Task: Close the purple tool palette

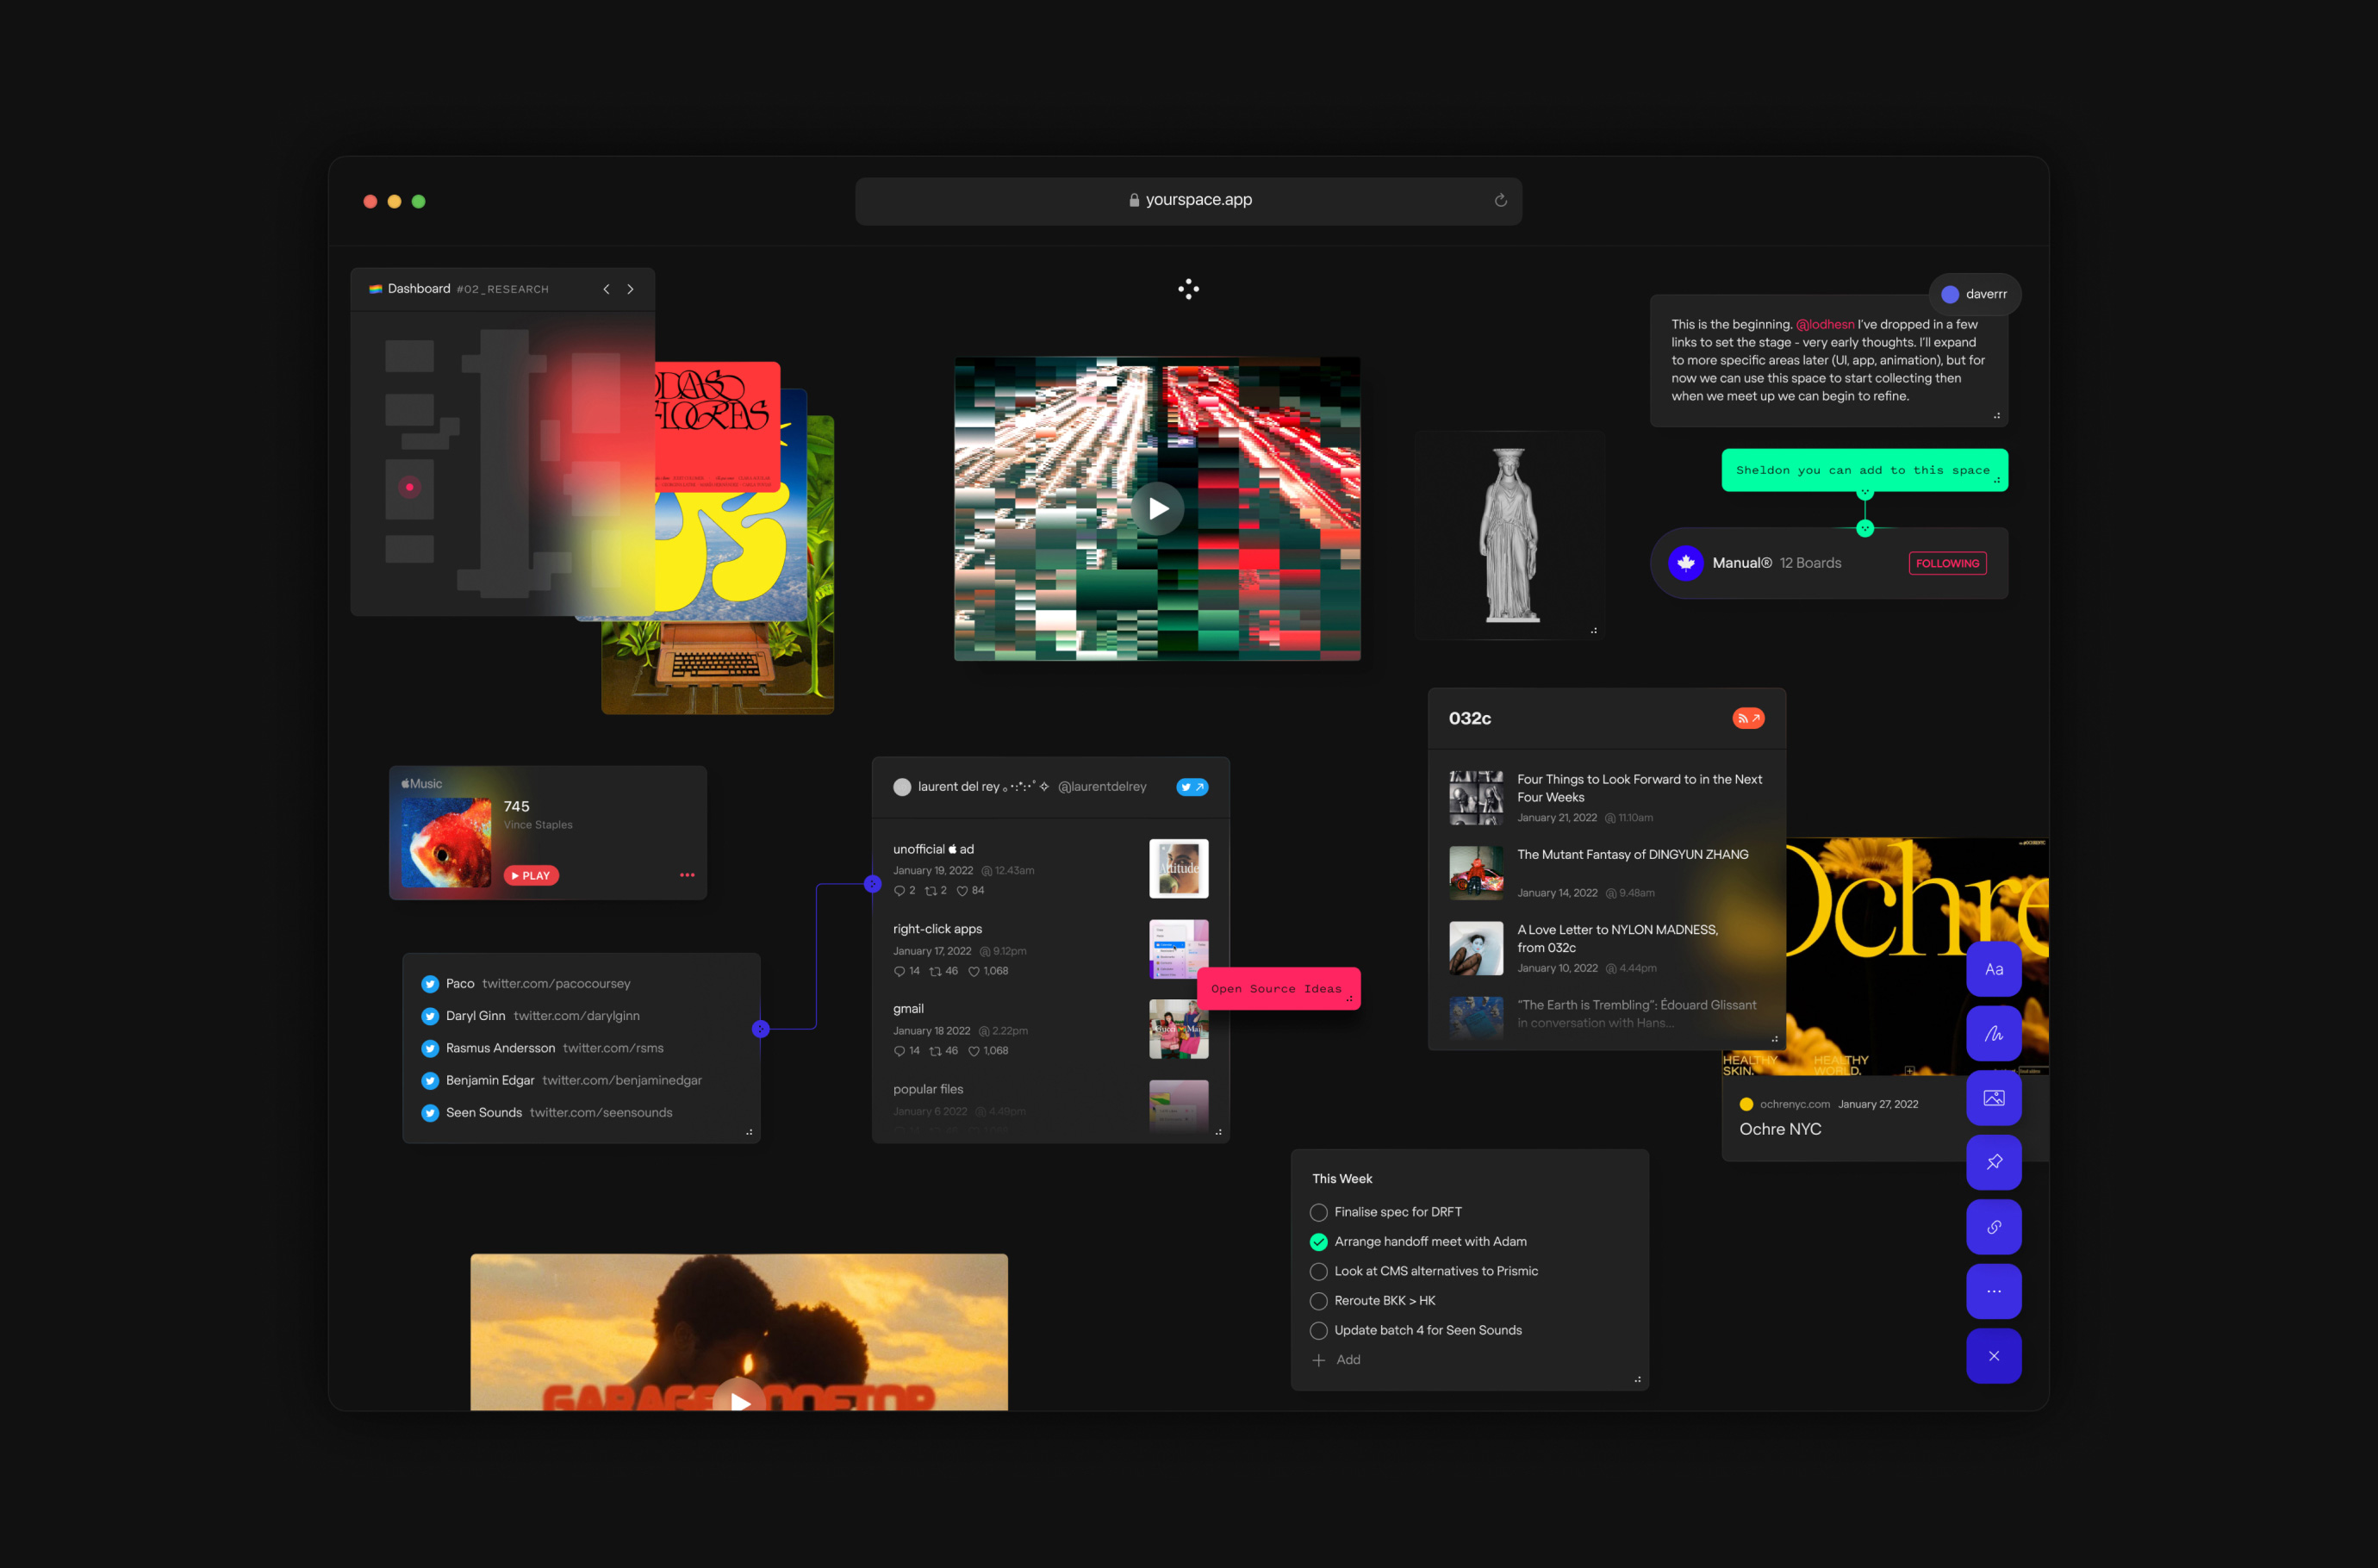Action: (1993, 1356)
